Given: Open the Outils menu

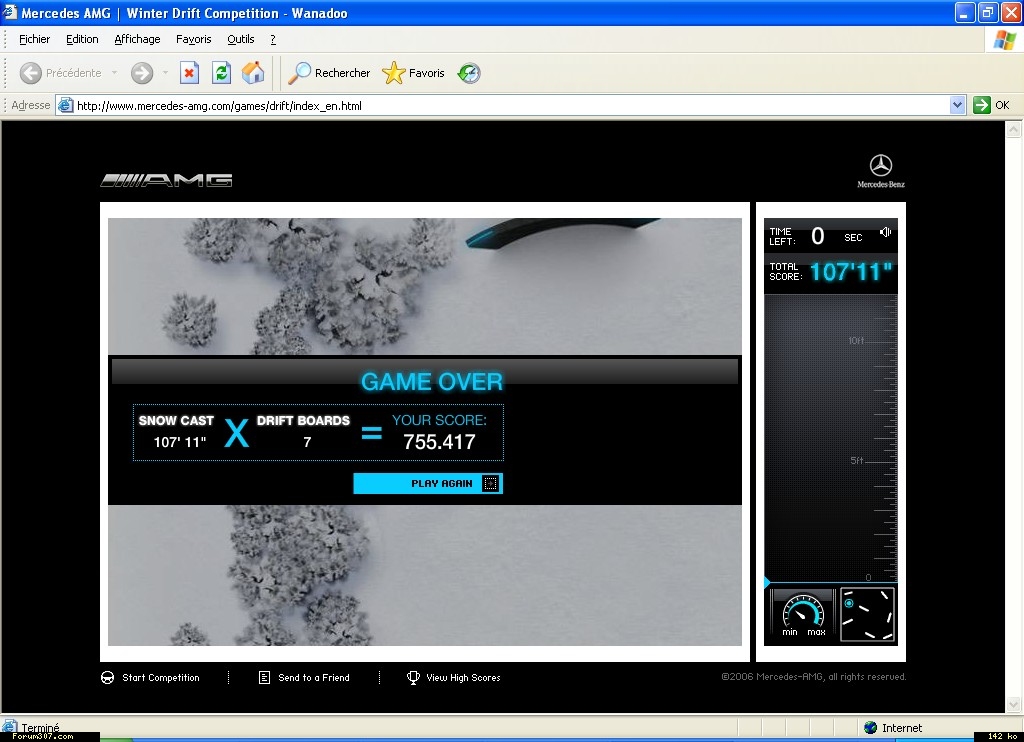Looking at the screenshot, I should coord(240,39).
